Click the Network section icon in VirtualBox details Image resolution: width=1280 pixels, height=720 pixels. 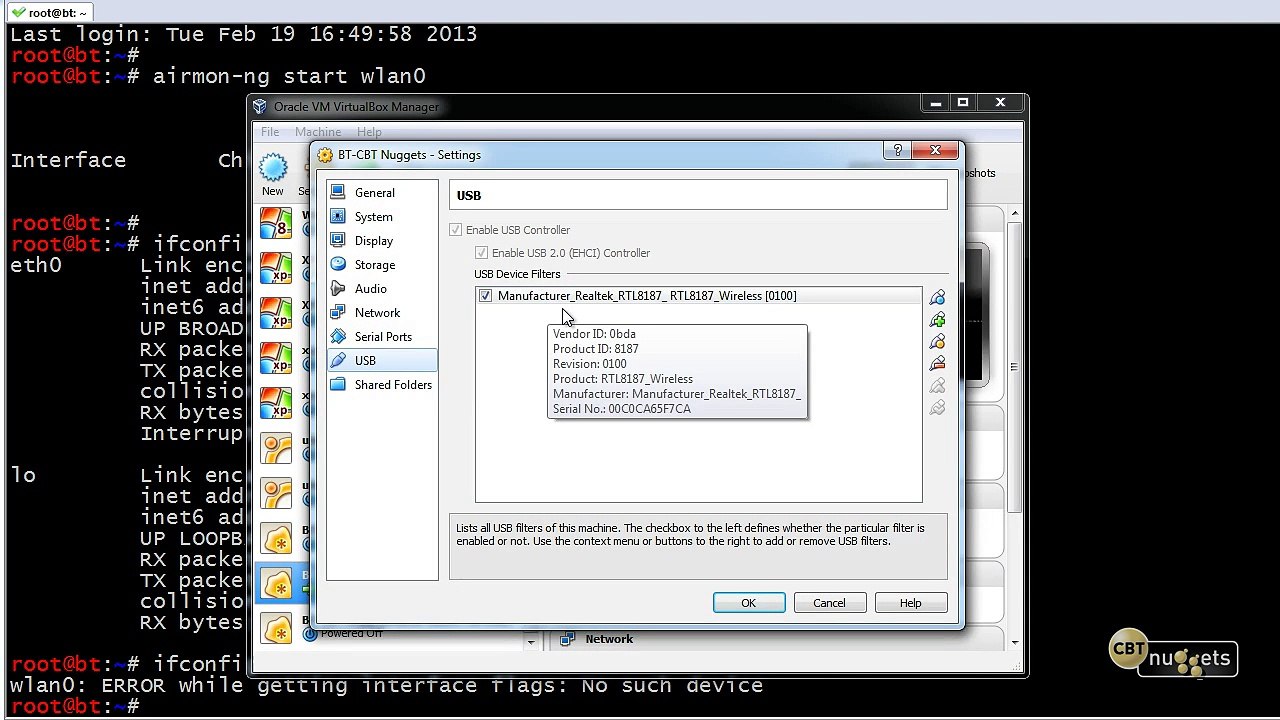pos(567,639)
